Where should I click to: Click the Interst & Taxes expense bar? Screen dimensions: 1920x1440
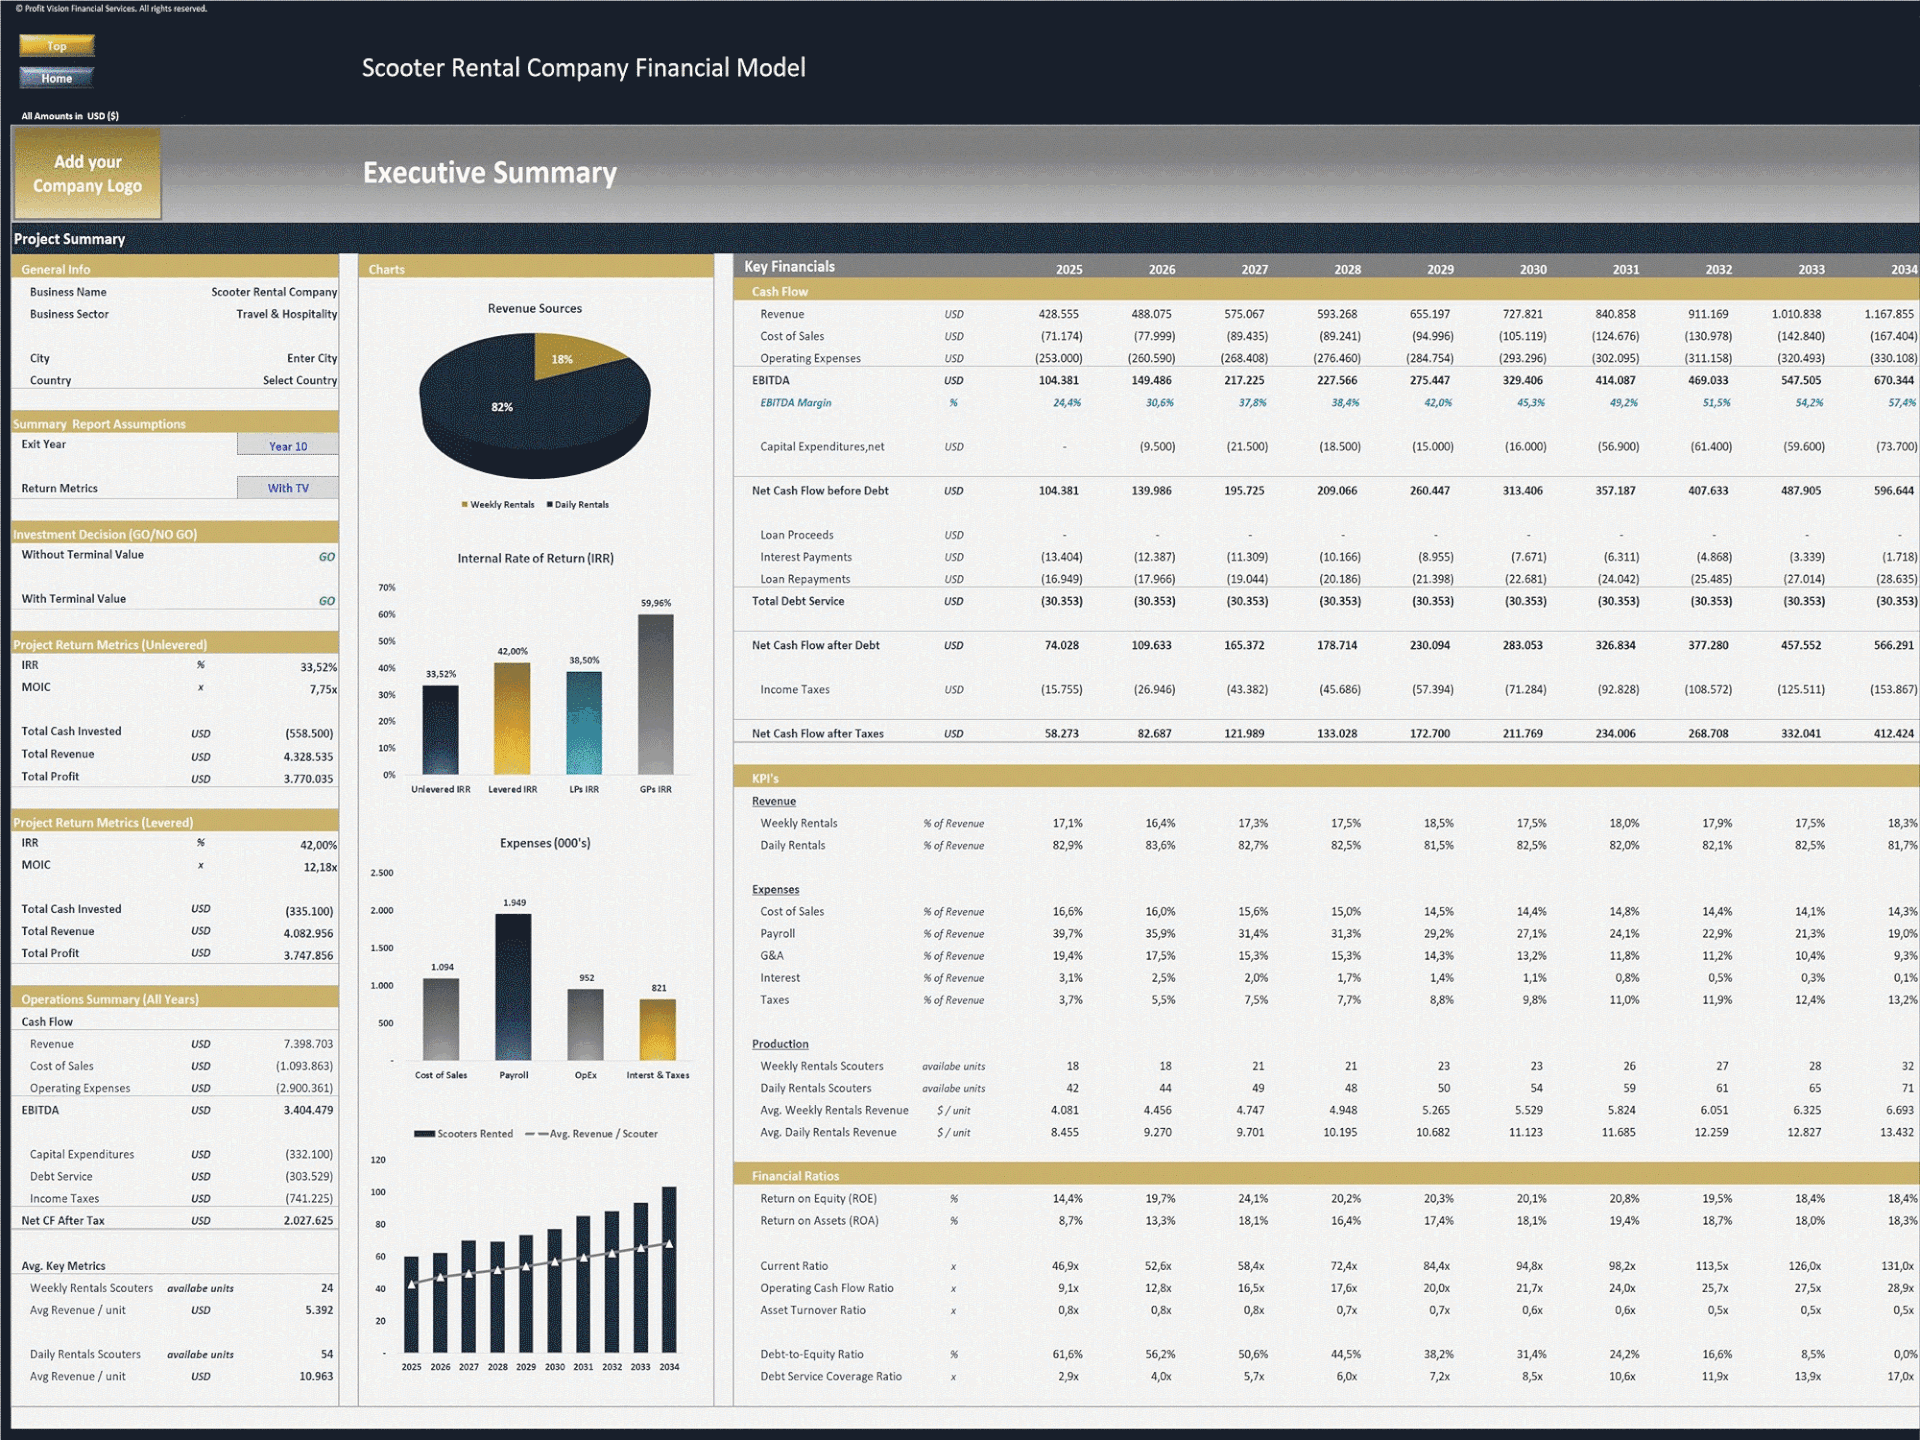tap(658, 1030)
